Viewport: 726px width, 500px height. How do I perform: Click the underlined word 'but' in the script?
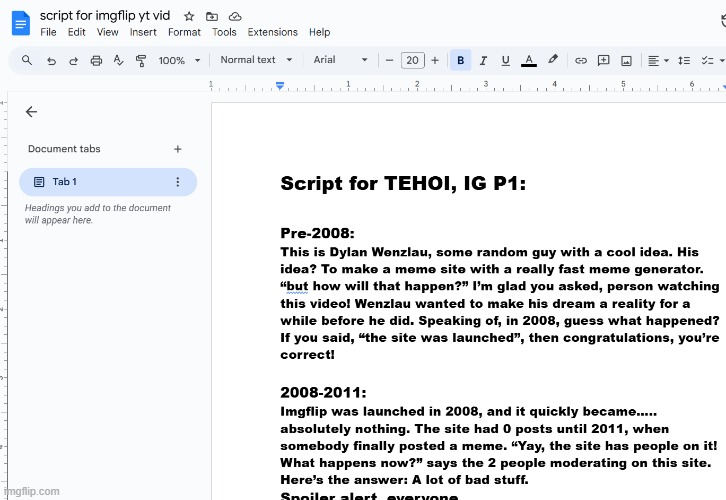(297, 286)
